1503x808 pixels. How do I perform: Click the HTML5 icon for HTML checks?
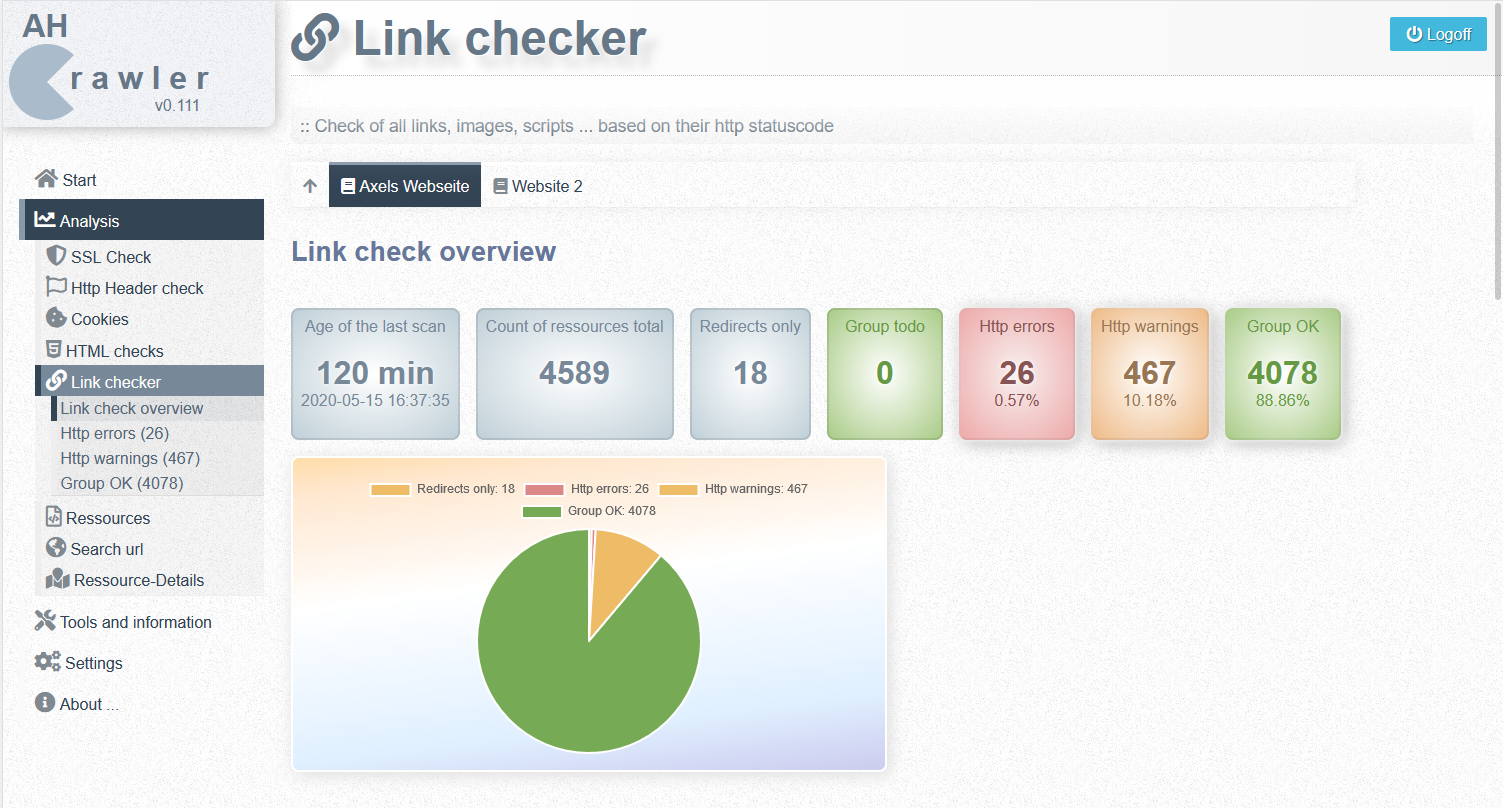(54, 350)
